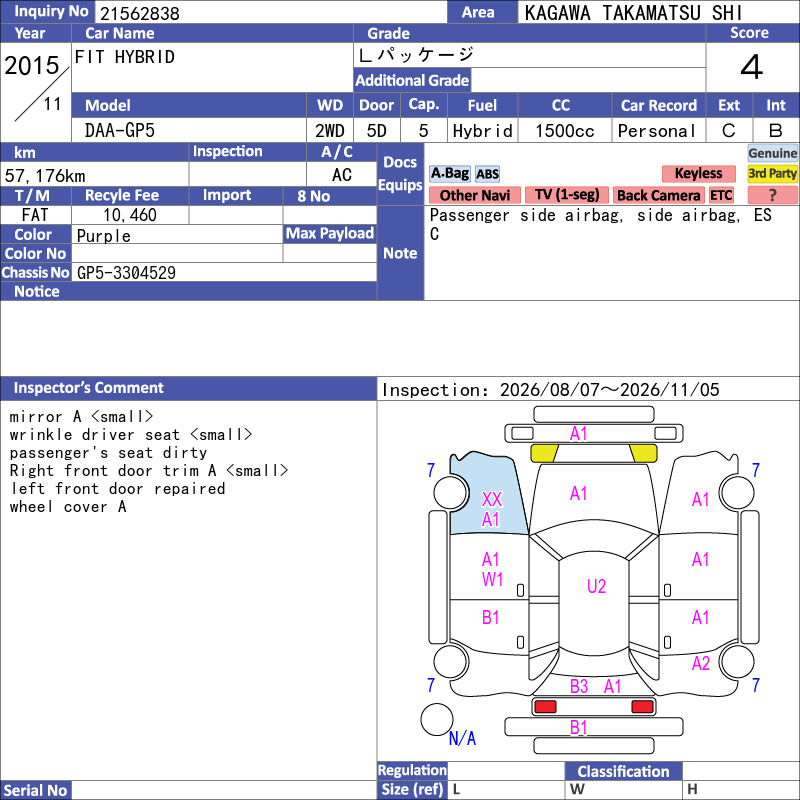Select the Notice header bar
This screenshot has height=800, width=800.
(188, 291)
